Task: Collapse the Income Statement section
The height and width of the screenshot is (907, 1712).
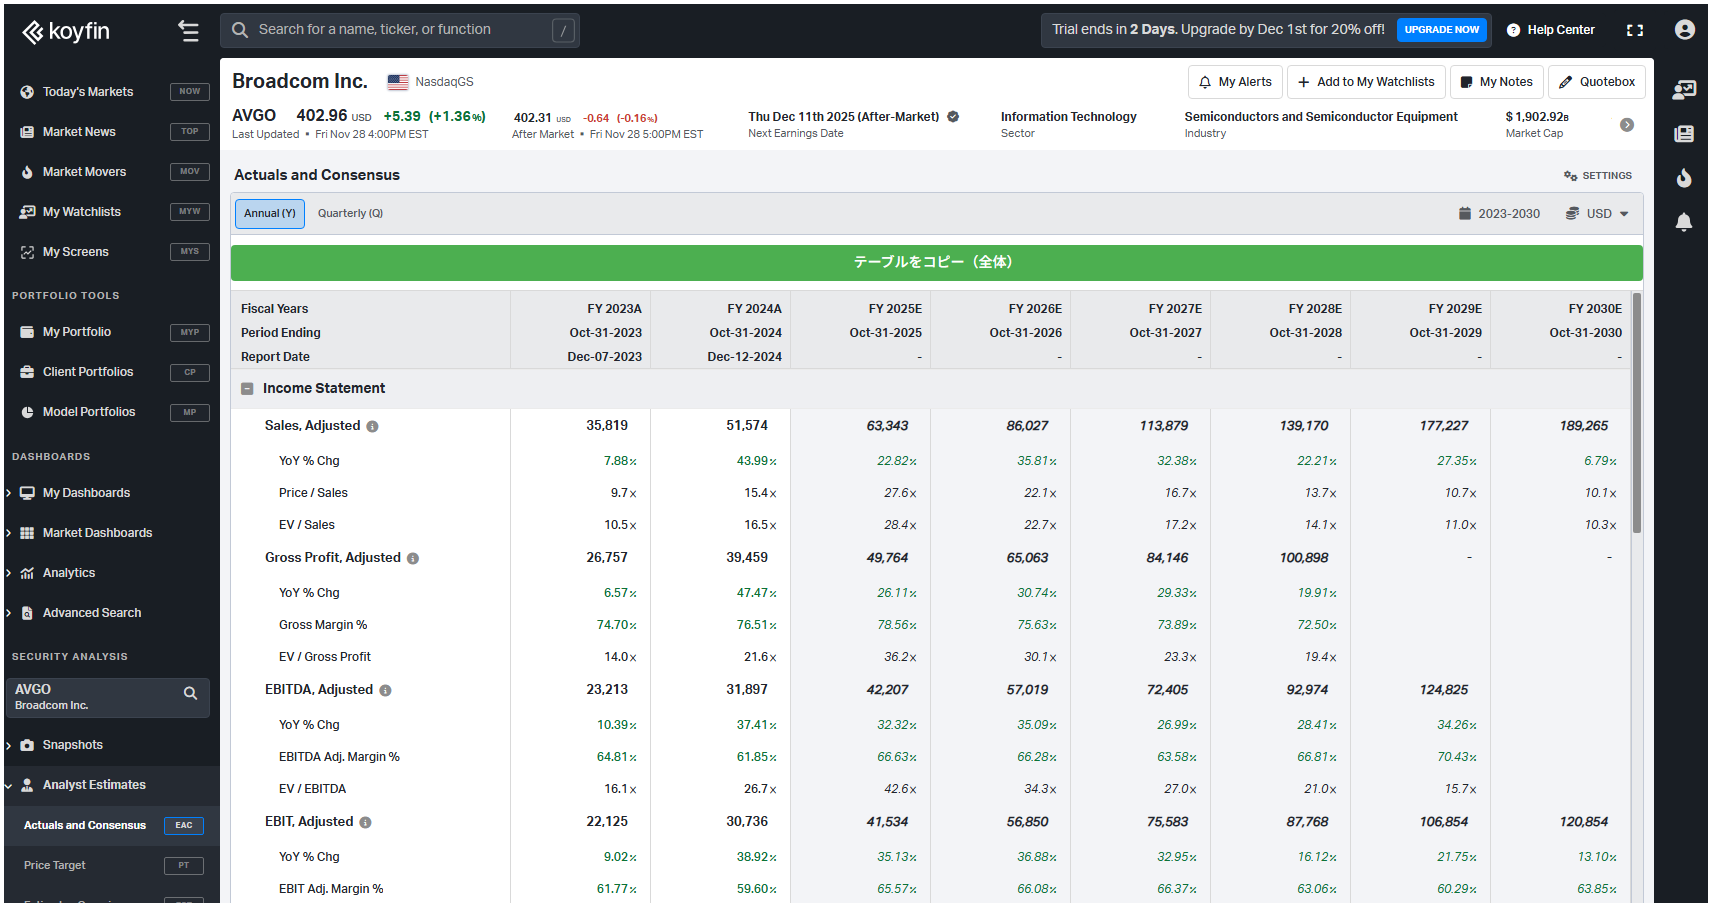Action: (x=247, y=389)
